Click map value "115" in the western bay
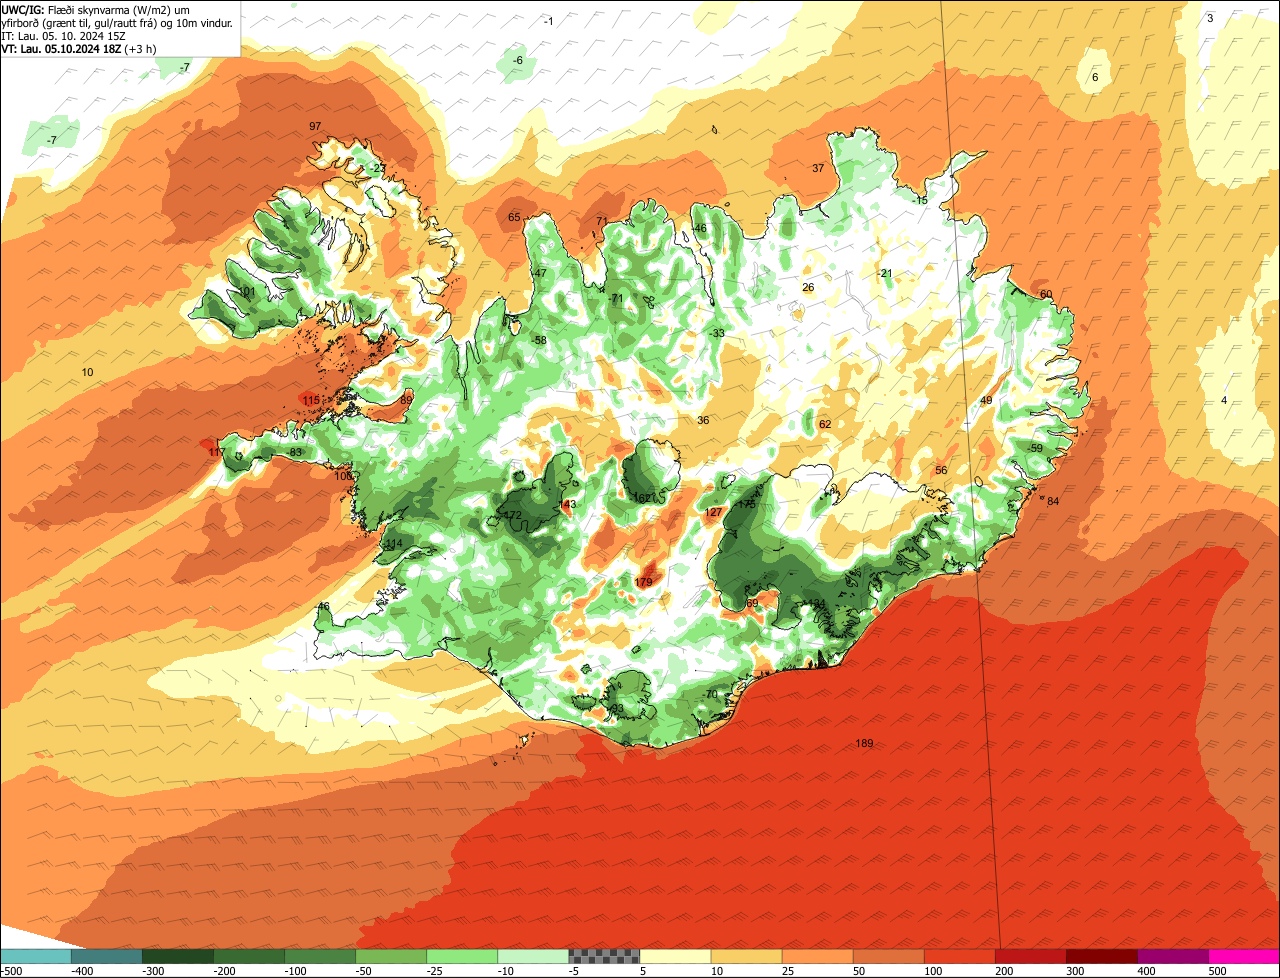Image resolution: width=1280 pixels, height=978 pixels. click(x=311, y=400)
